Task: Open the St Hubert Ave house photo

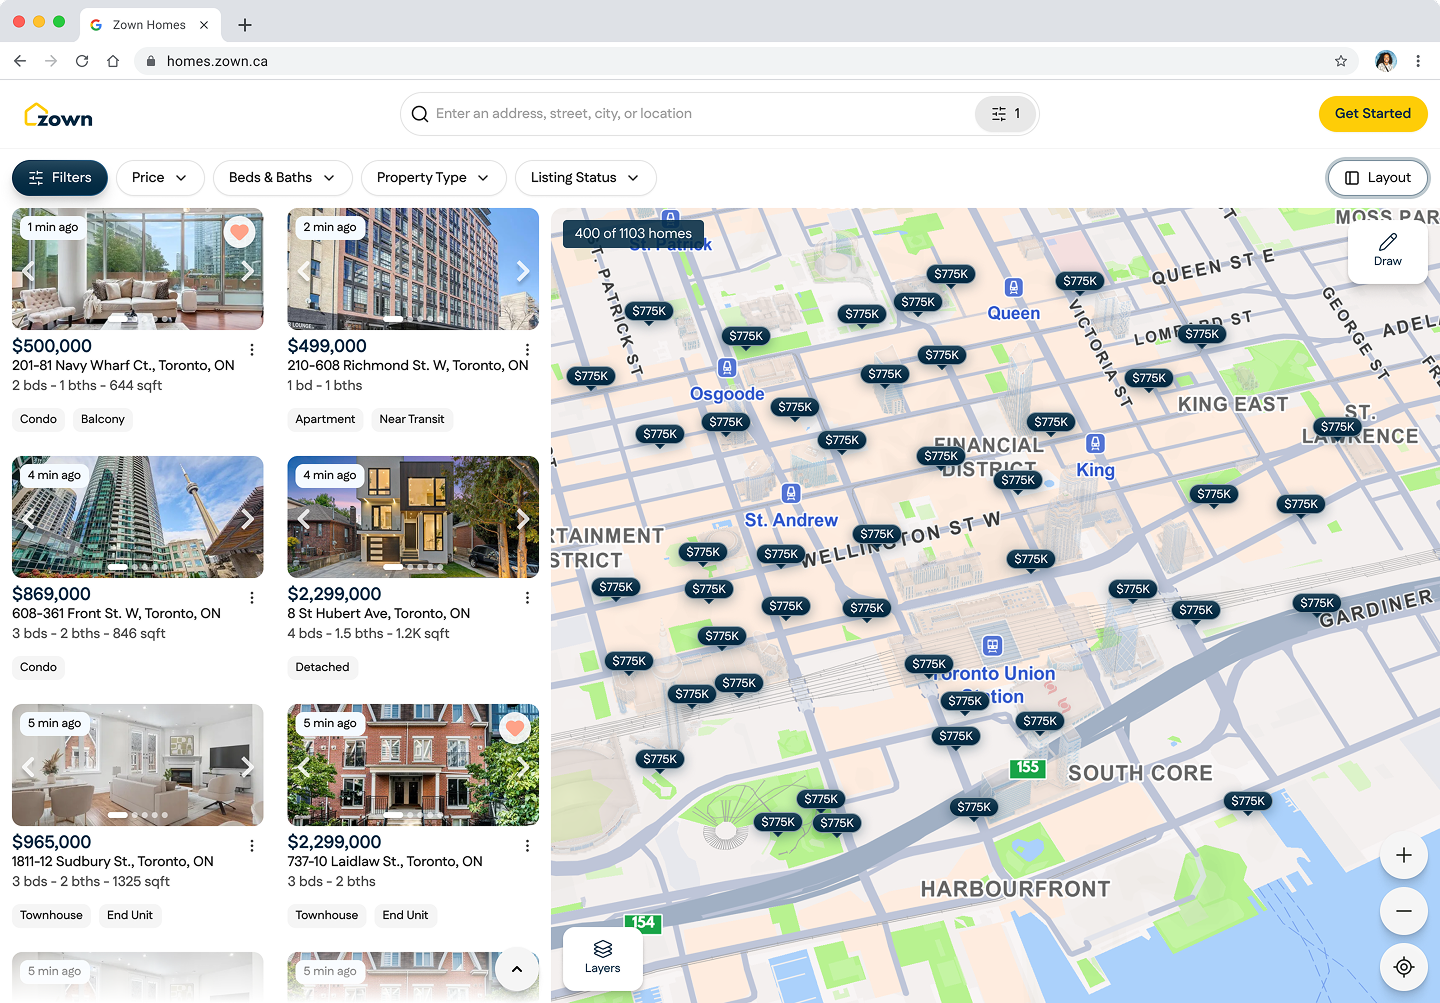Action: point(413,517)
